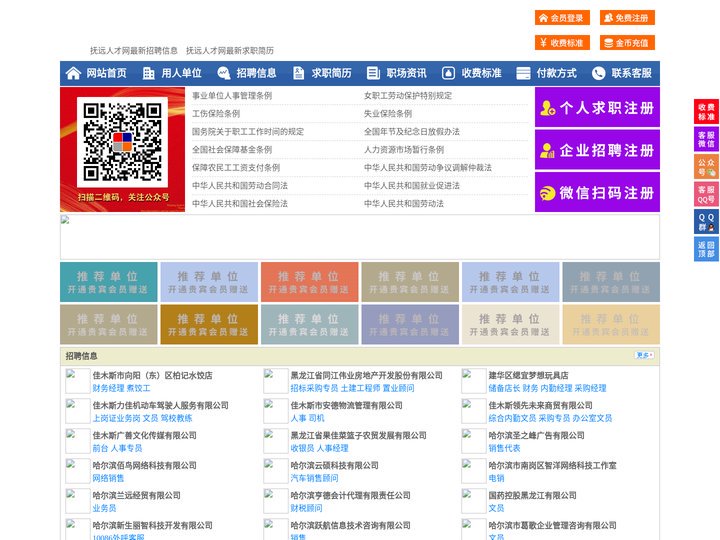
Task: Open 失业保险条例 article
Action: (388, 113)
